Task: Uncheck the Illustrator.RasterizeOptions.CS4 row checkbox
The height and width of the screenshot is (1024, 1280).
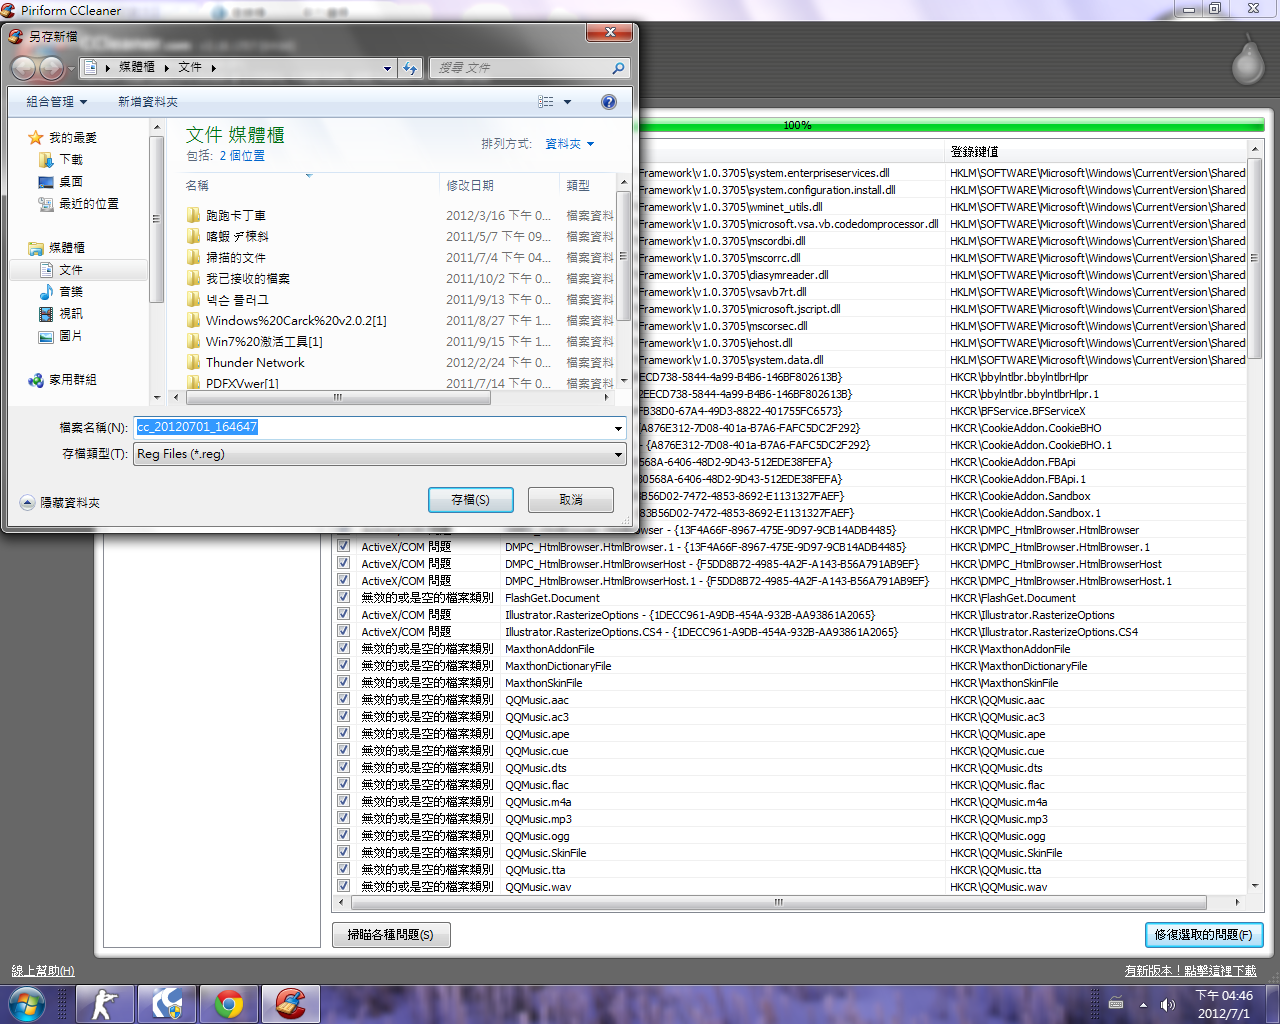Action: pos(343,631)
